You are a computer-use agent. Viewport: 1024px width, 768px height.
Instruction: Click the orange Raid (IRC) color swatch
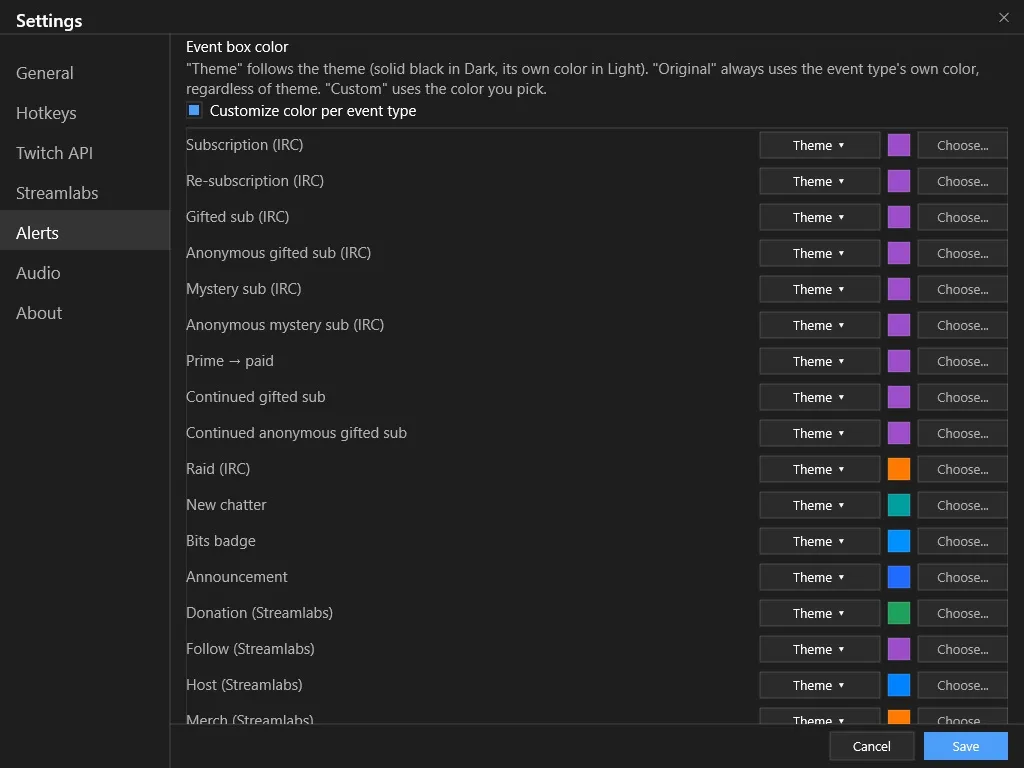pos(899,469)
